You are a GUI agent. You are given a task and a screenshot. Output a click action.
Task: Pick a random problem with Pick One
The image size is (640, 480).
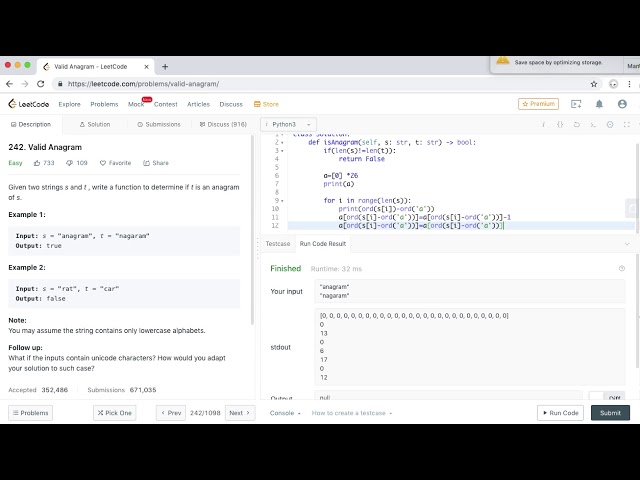coord(114,413)
